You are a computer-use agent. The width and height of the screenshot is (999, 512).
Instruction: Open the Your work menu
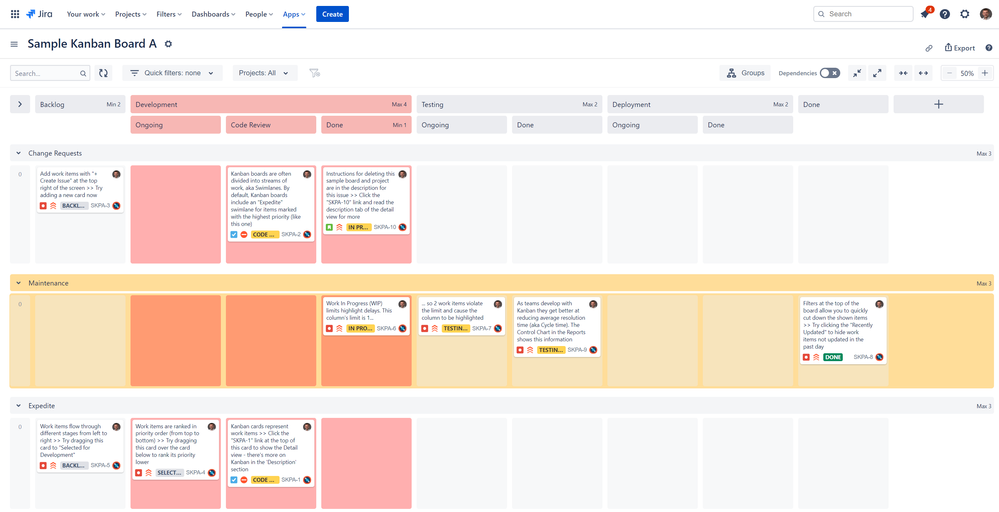click(87, 14)
